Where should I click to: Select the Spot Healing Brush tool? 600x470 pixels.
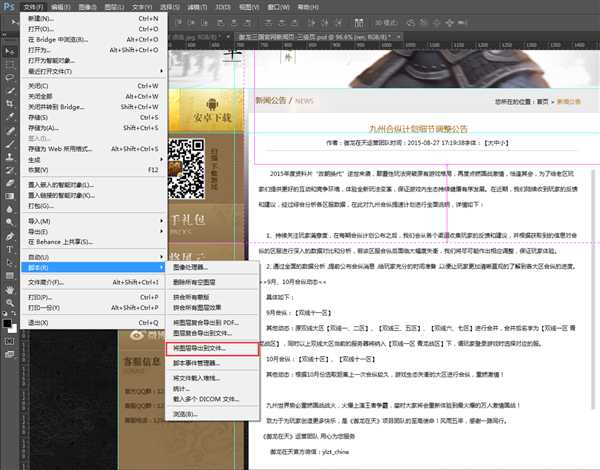(x=10, y=130)
